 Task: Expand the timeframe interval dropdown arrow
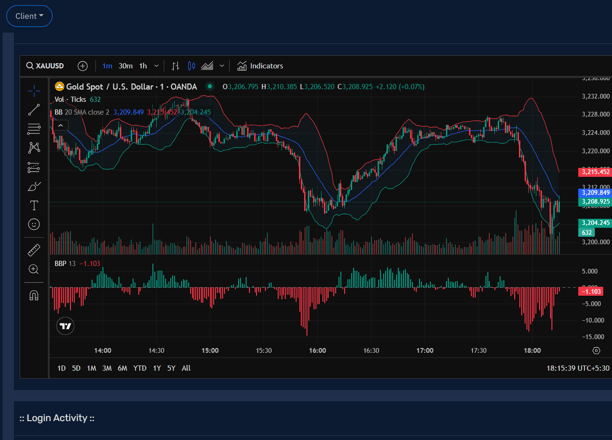[156, 66]
